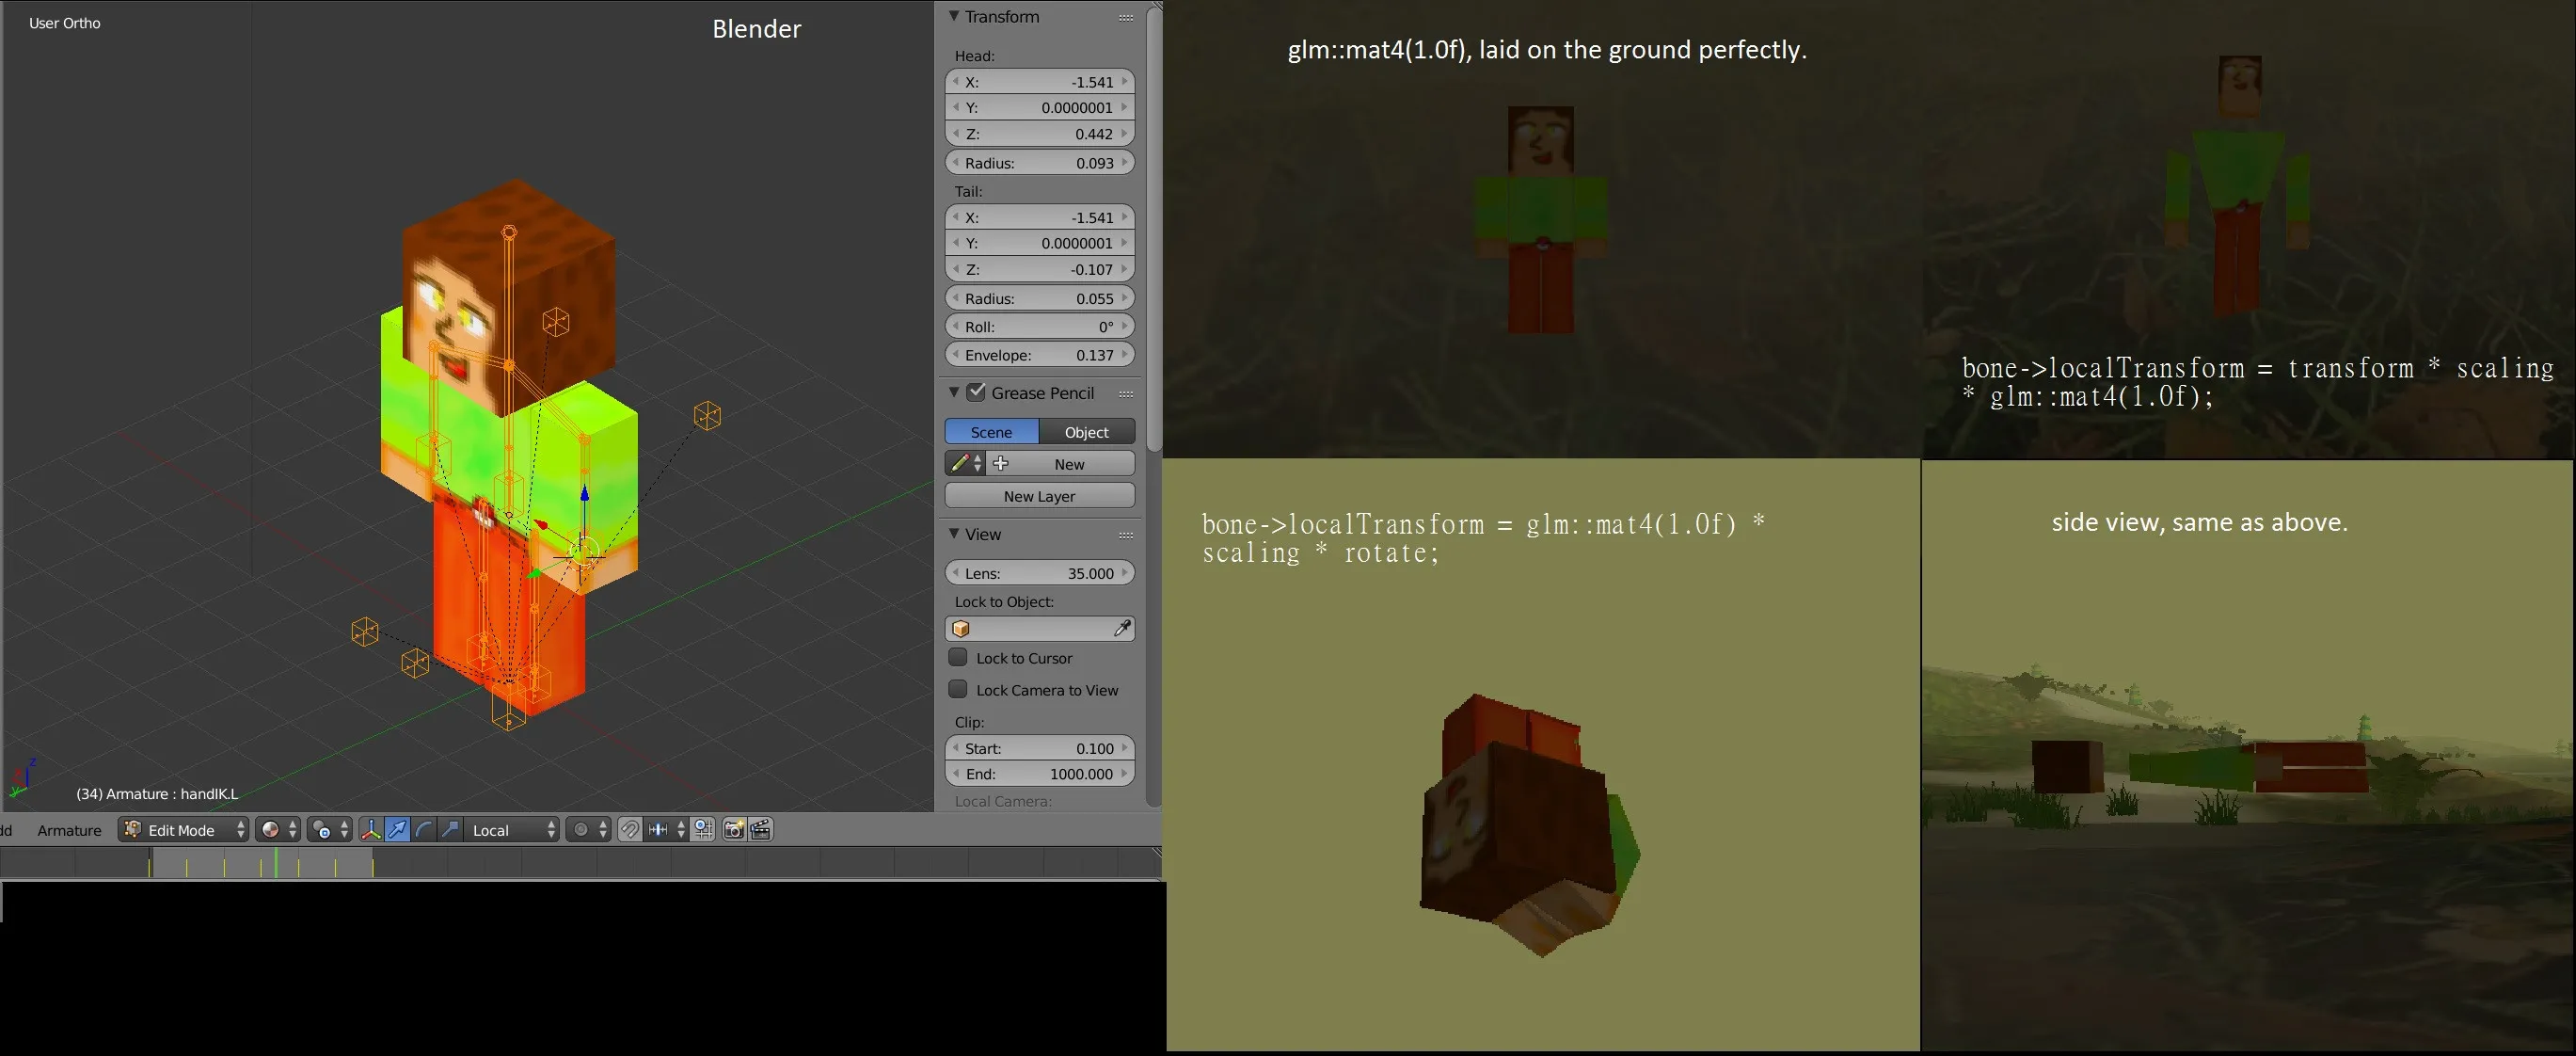Open the Edit Mode dropdown

[x=184, y=830]
